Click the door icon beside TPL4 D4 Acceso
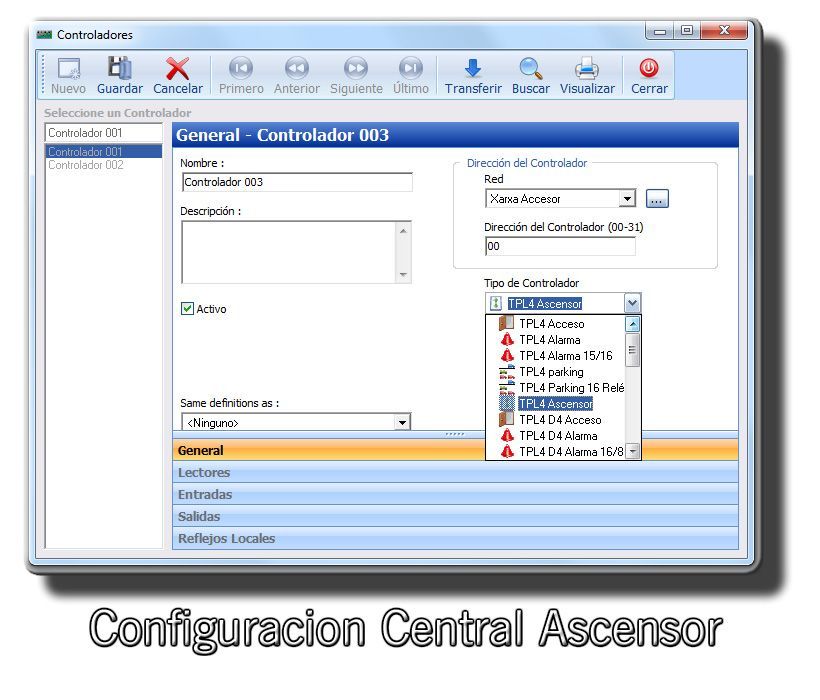Screen dimensions: 820x700 (506, 420)
